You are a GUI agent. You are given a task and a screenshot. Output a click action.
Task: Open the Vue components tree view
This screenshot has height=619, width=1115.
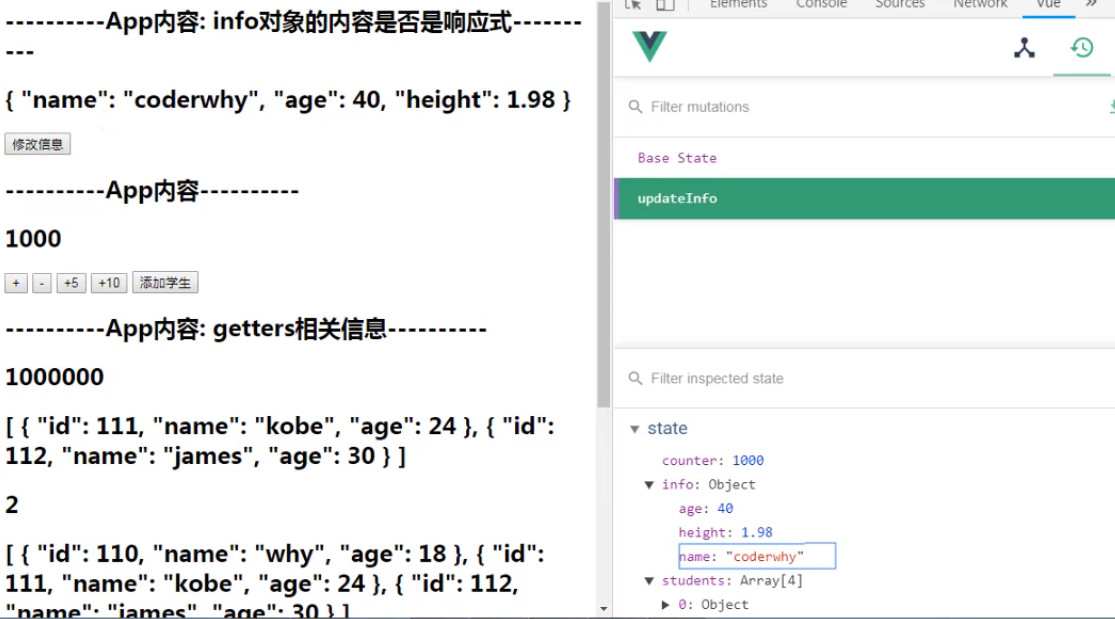pos(1024,48)
